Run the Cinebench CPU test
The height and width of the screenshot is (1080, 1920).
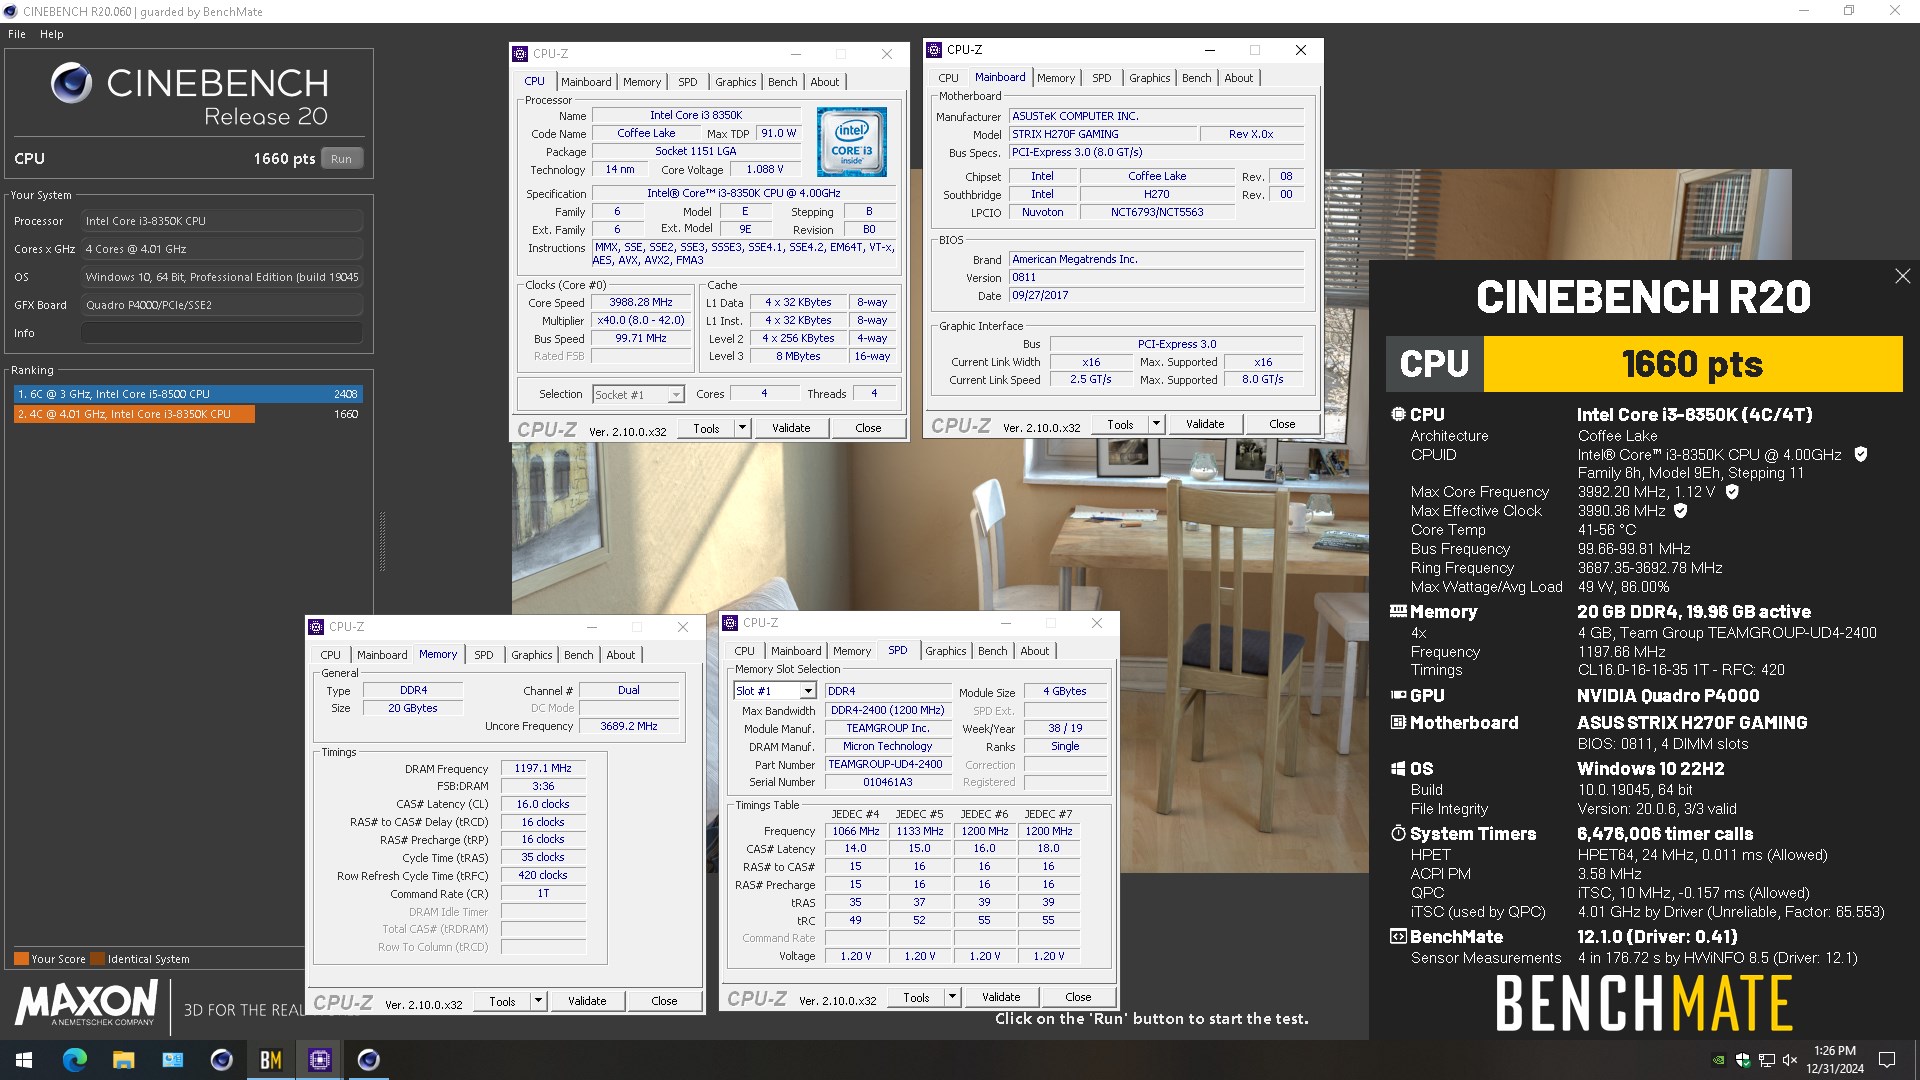[342, 159]
